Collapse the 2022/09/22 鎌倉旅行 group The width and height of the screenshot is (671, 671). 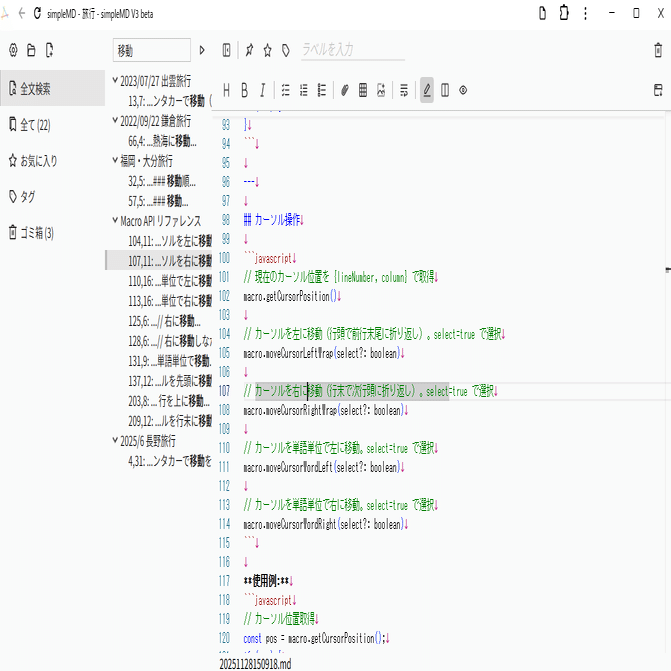(115, 120)
